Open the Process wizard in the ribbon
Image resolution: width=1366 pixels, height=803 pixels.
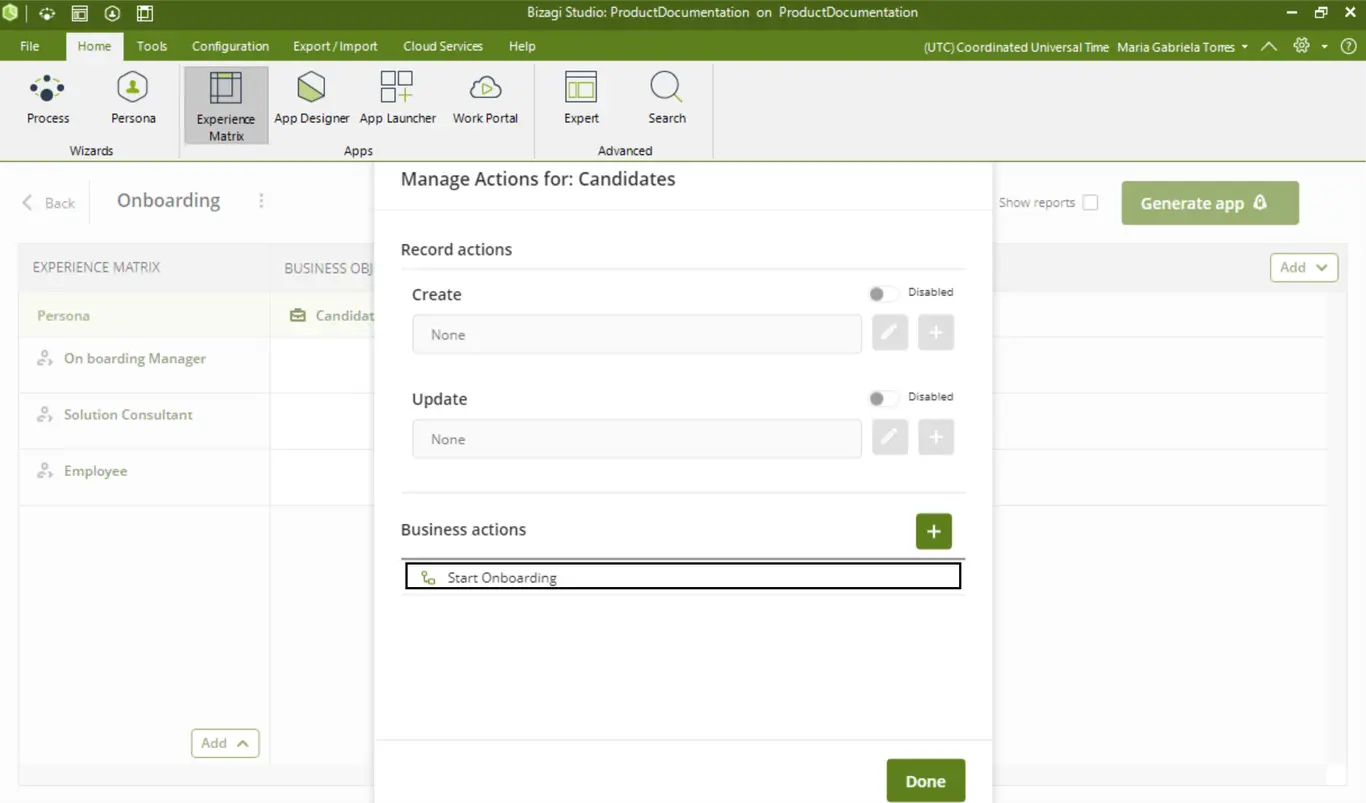point(48,99)
